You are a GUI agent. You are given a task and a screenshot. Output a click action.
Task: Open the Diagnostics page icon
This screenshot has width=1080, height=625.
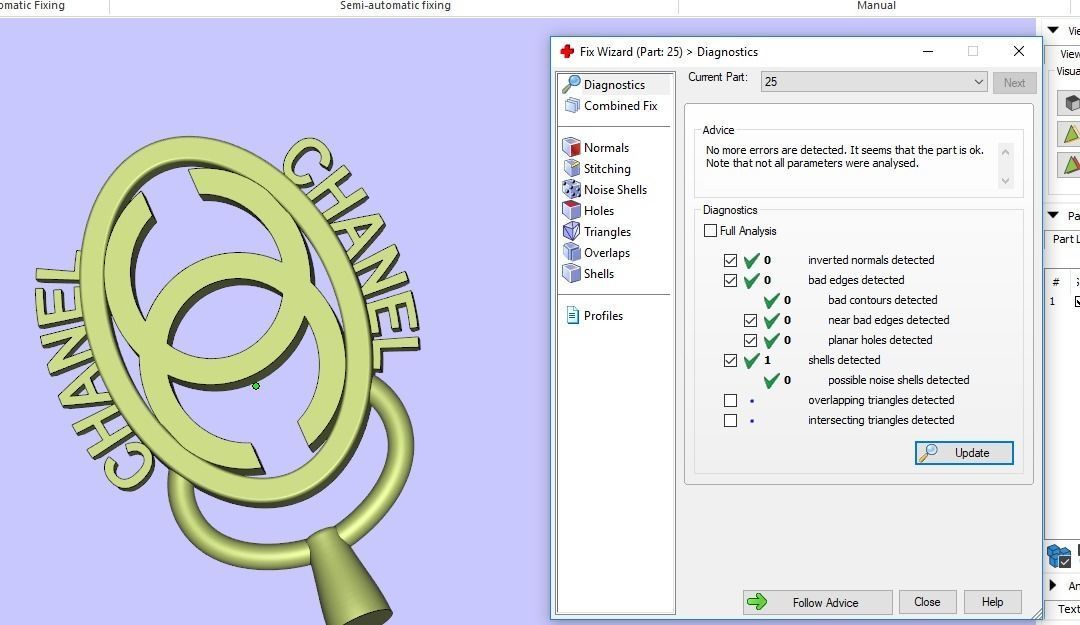(571, 84)
